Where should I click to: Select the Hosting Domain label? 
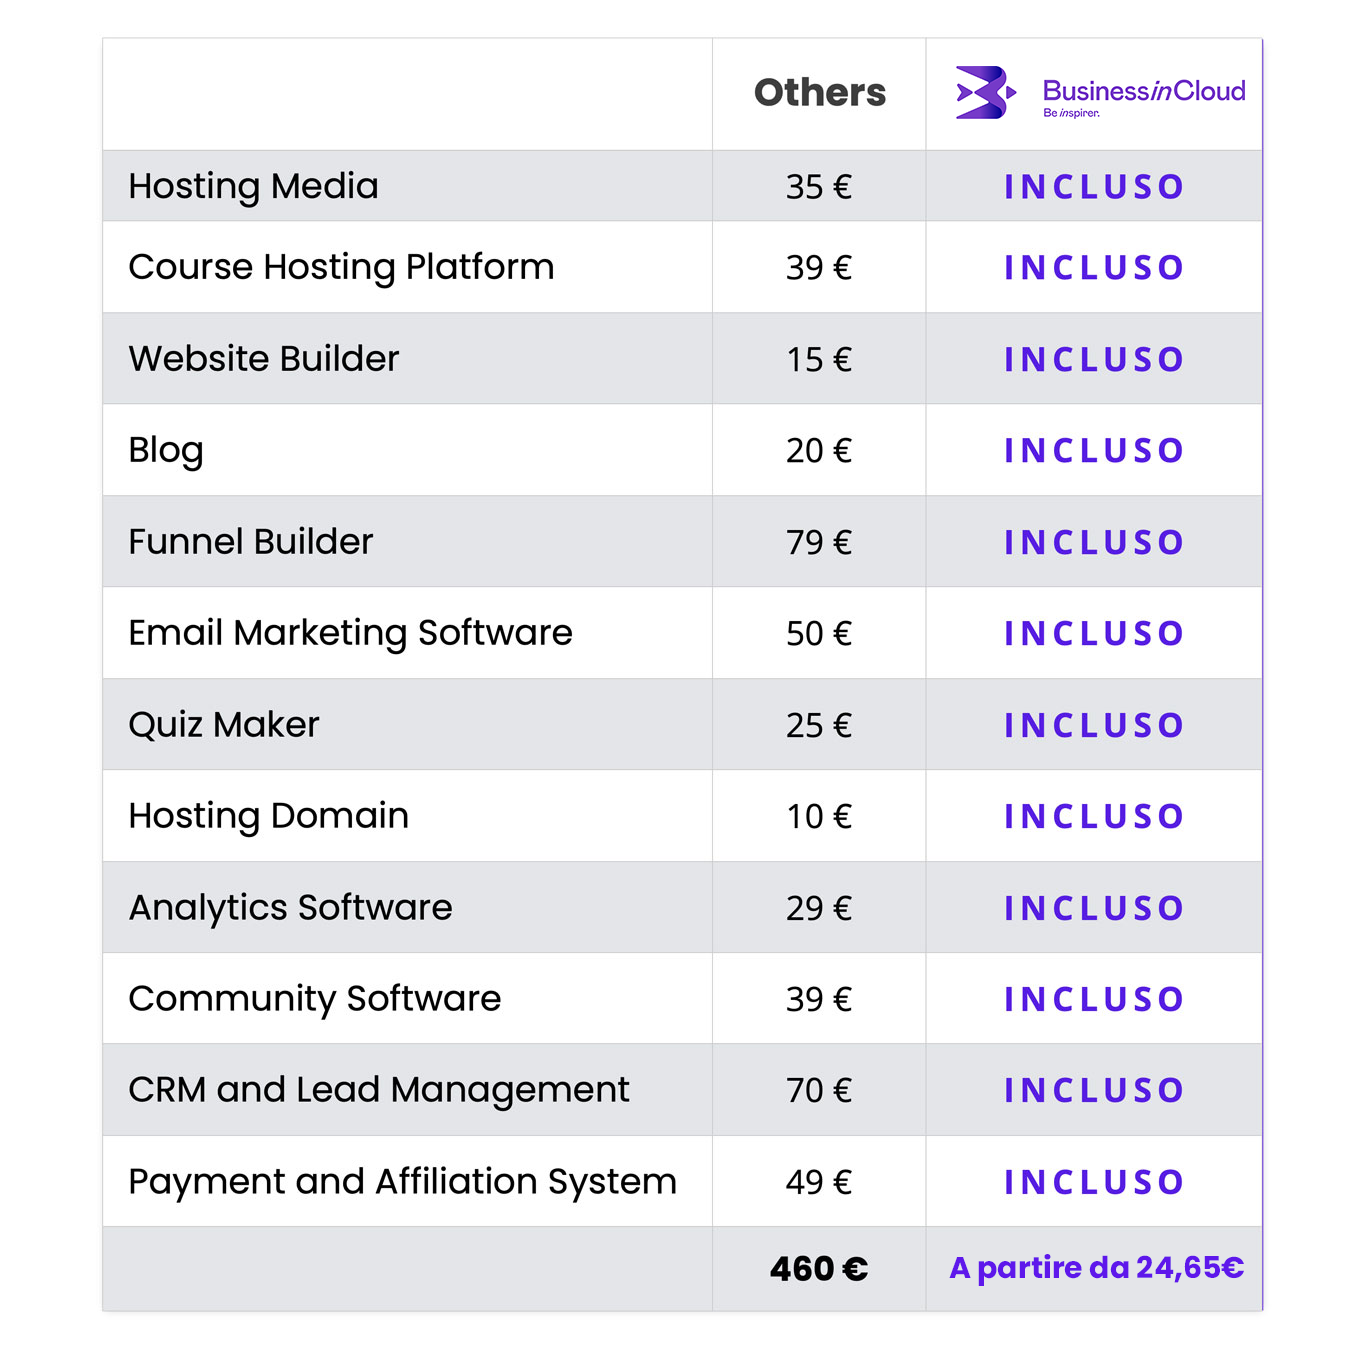click(x=269, y=816)
